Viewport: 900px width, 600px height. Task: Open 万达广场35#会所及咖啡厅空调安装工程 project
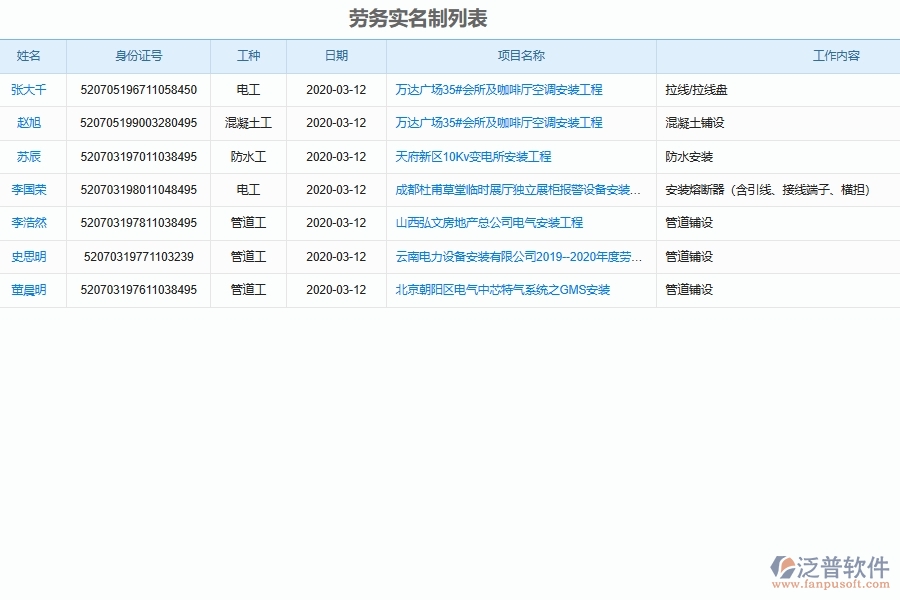point(498,90)
